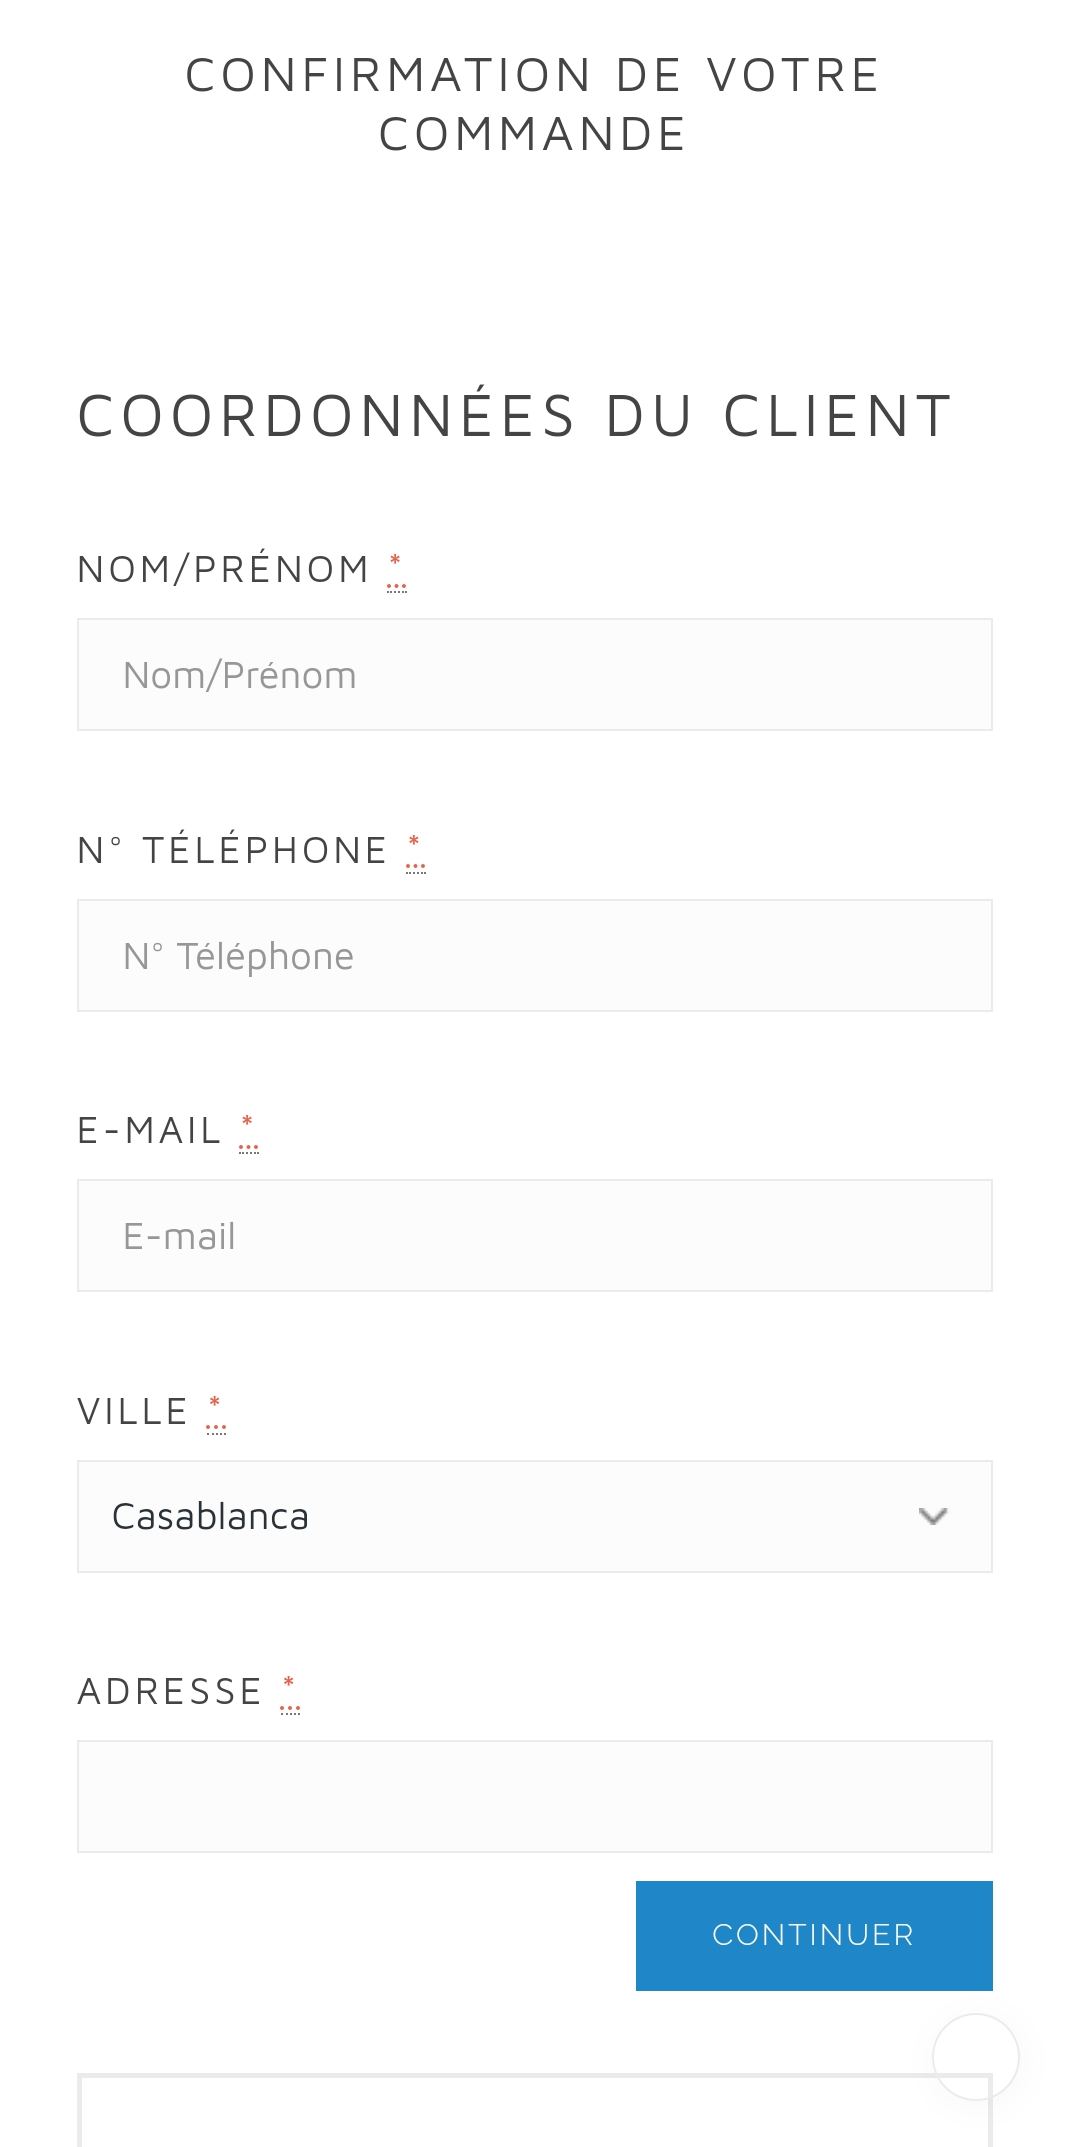Click the VILLE field label
Image resolution: width=1074 pixels, height=2147 pixels.
pyautogui.click(x=133, y=1412)
